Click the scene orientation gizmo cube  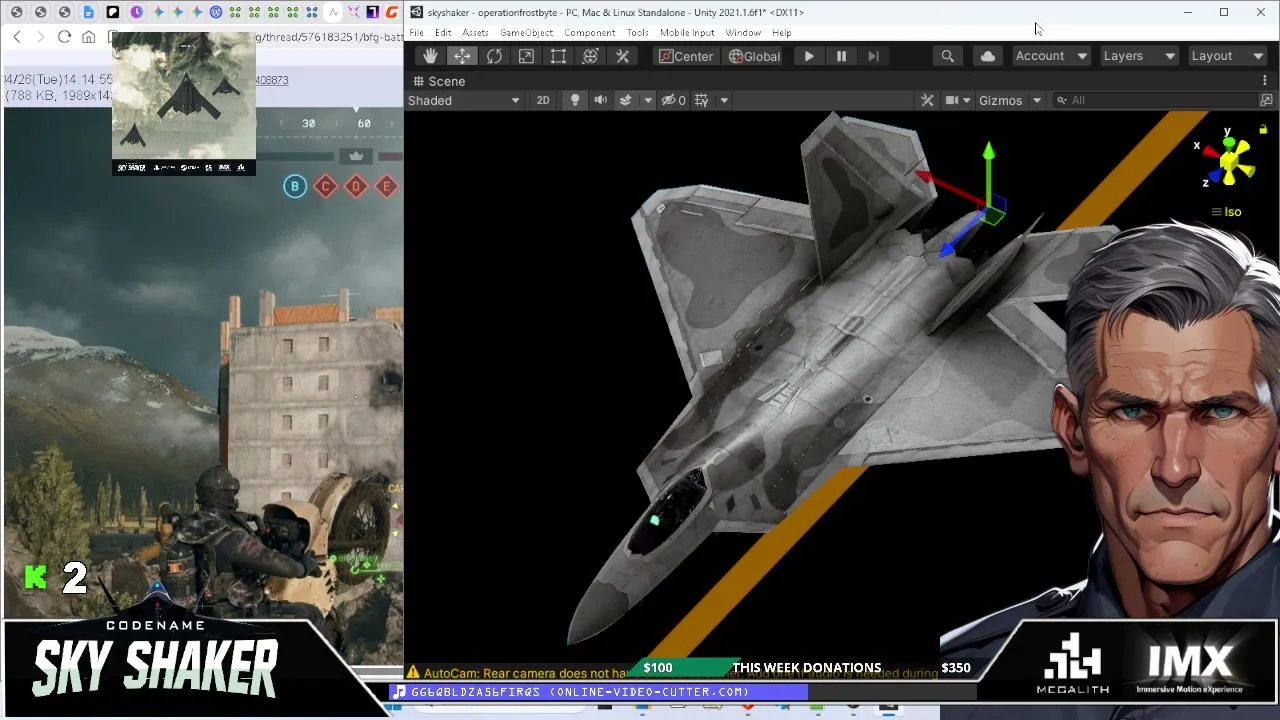pyautogui.click(x=1229, y=159)
